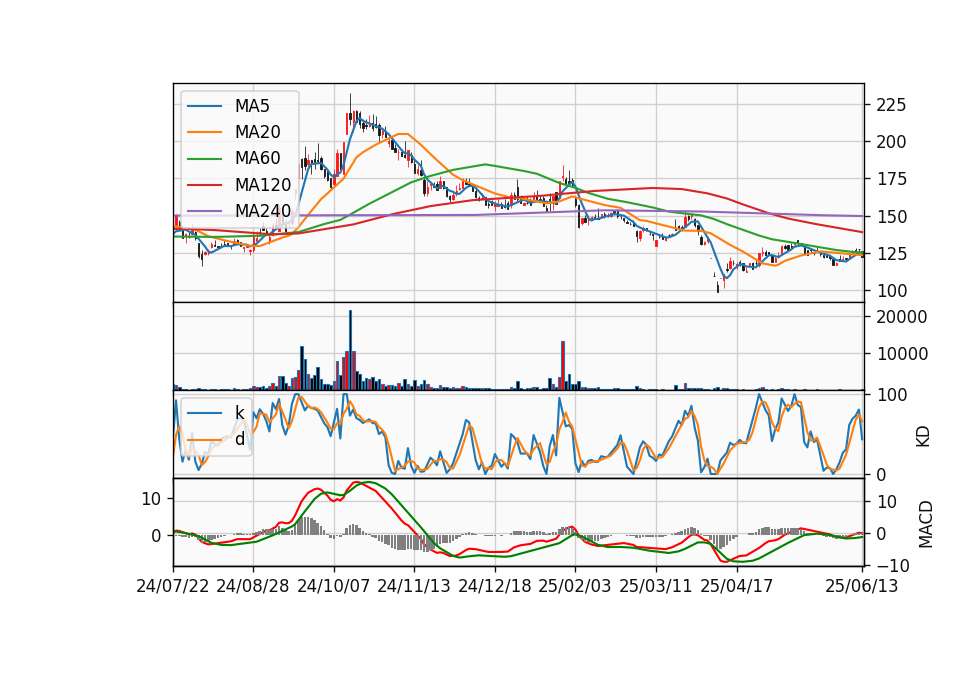This screenshot has height=690, width=960.
Task: Click the 25/02/03 date label
Action: (x=575, y=586)
